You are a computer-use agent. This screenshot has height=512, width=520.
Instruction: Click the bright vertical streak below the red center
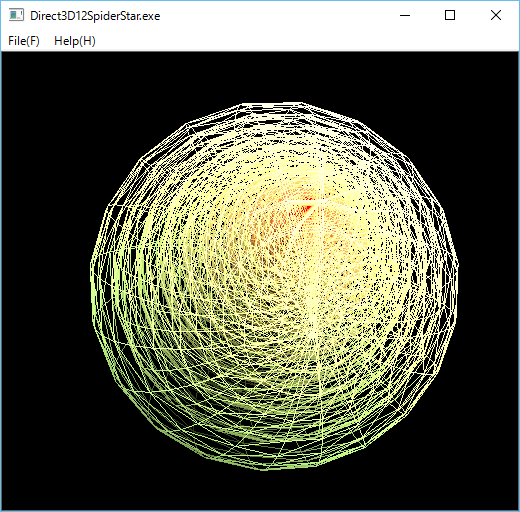tap(313, 300)
